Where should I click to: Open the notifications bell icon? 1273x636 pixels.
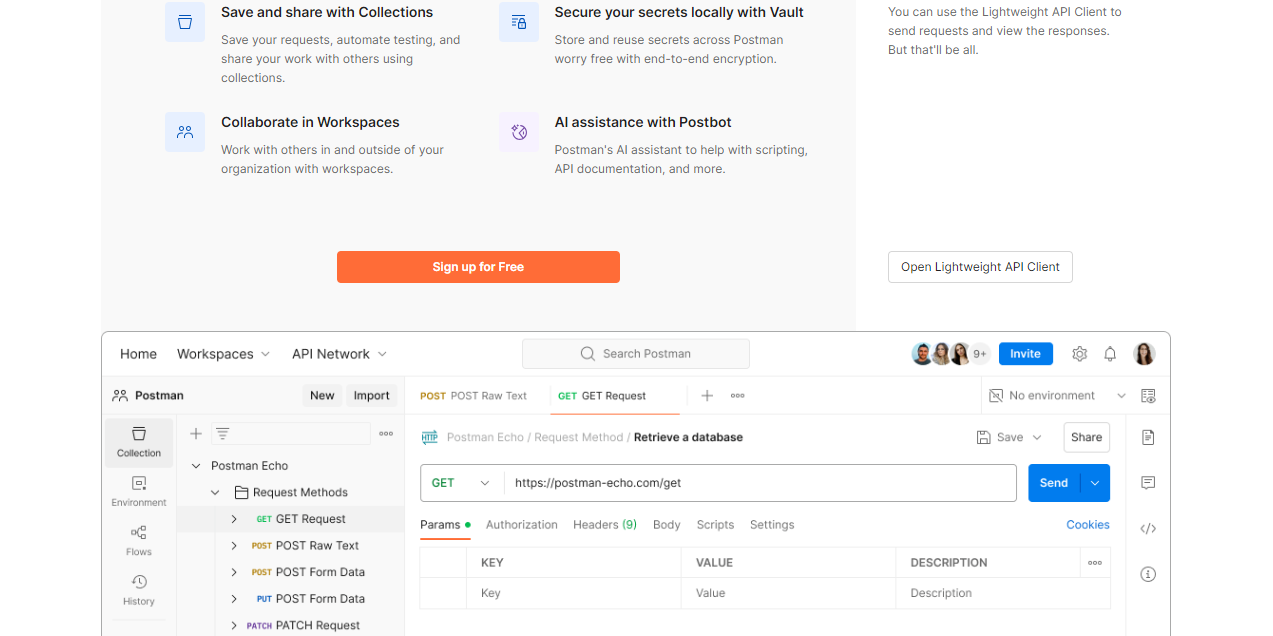tap(1110, 354)
